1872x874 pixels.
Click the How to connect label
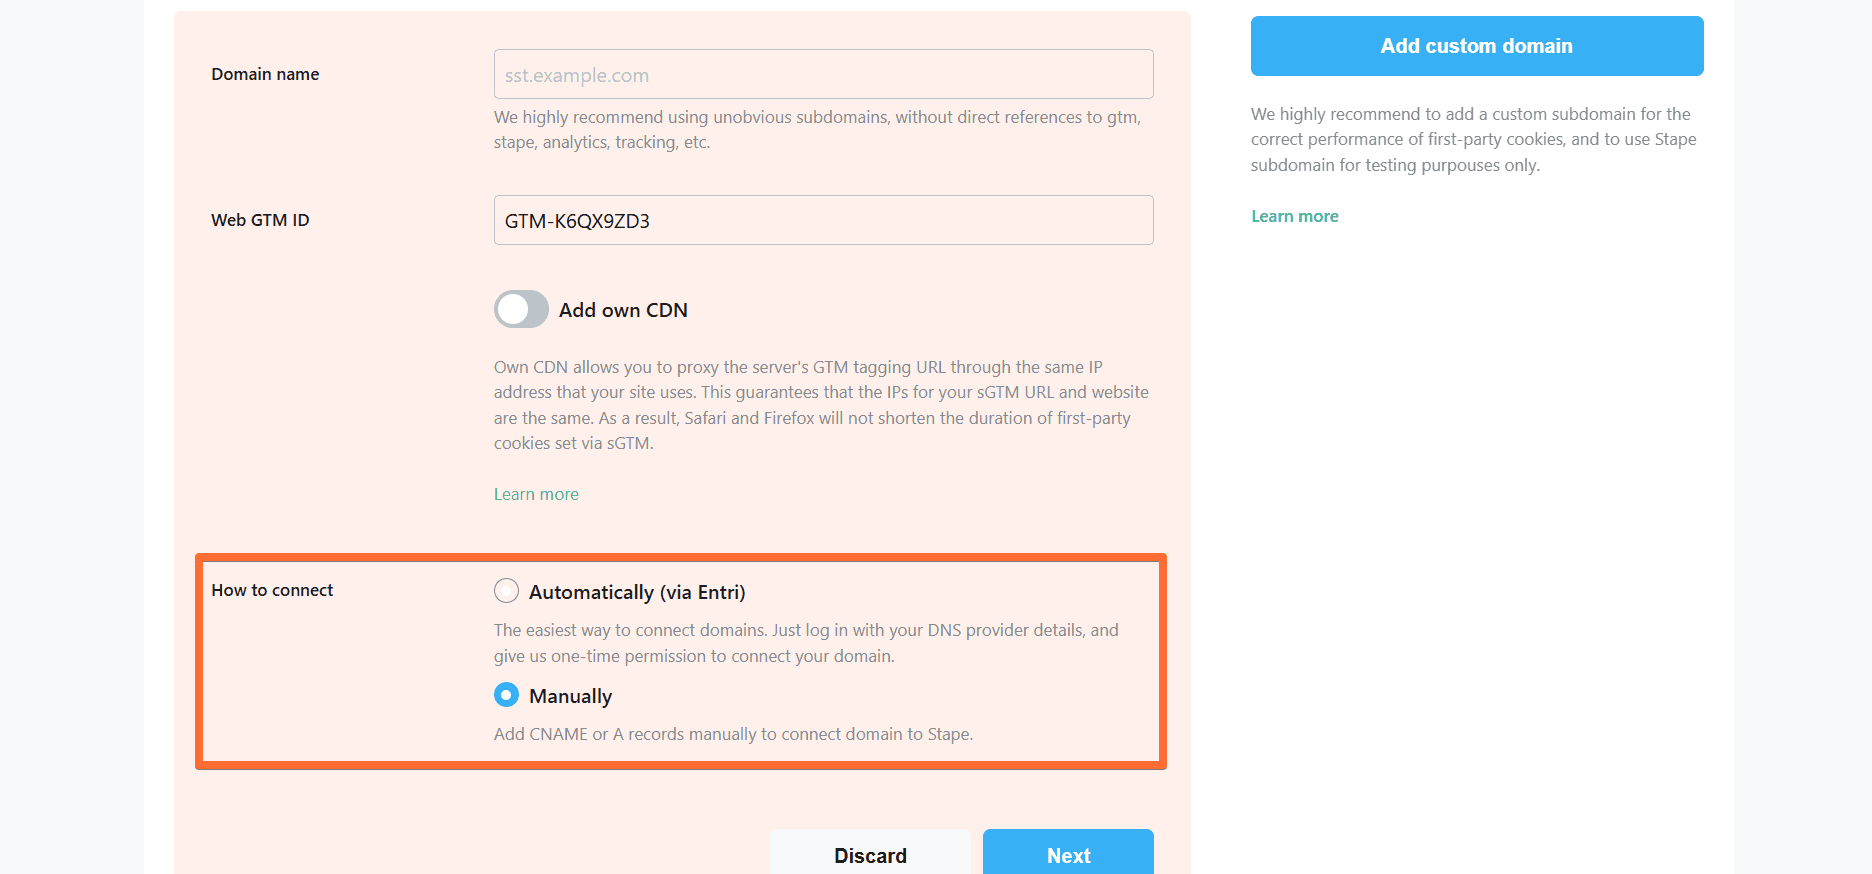(x=272, y=590)
